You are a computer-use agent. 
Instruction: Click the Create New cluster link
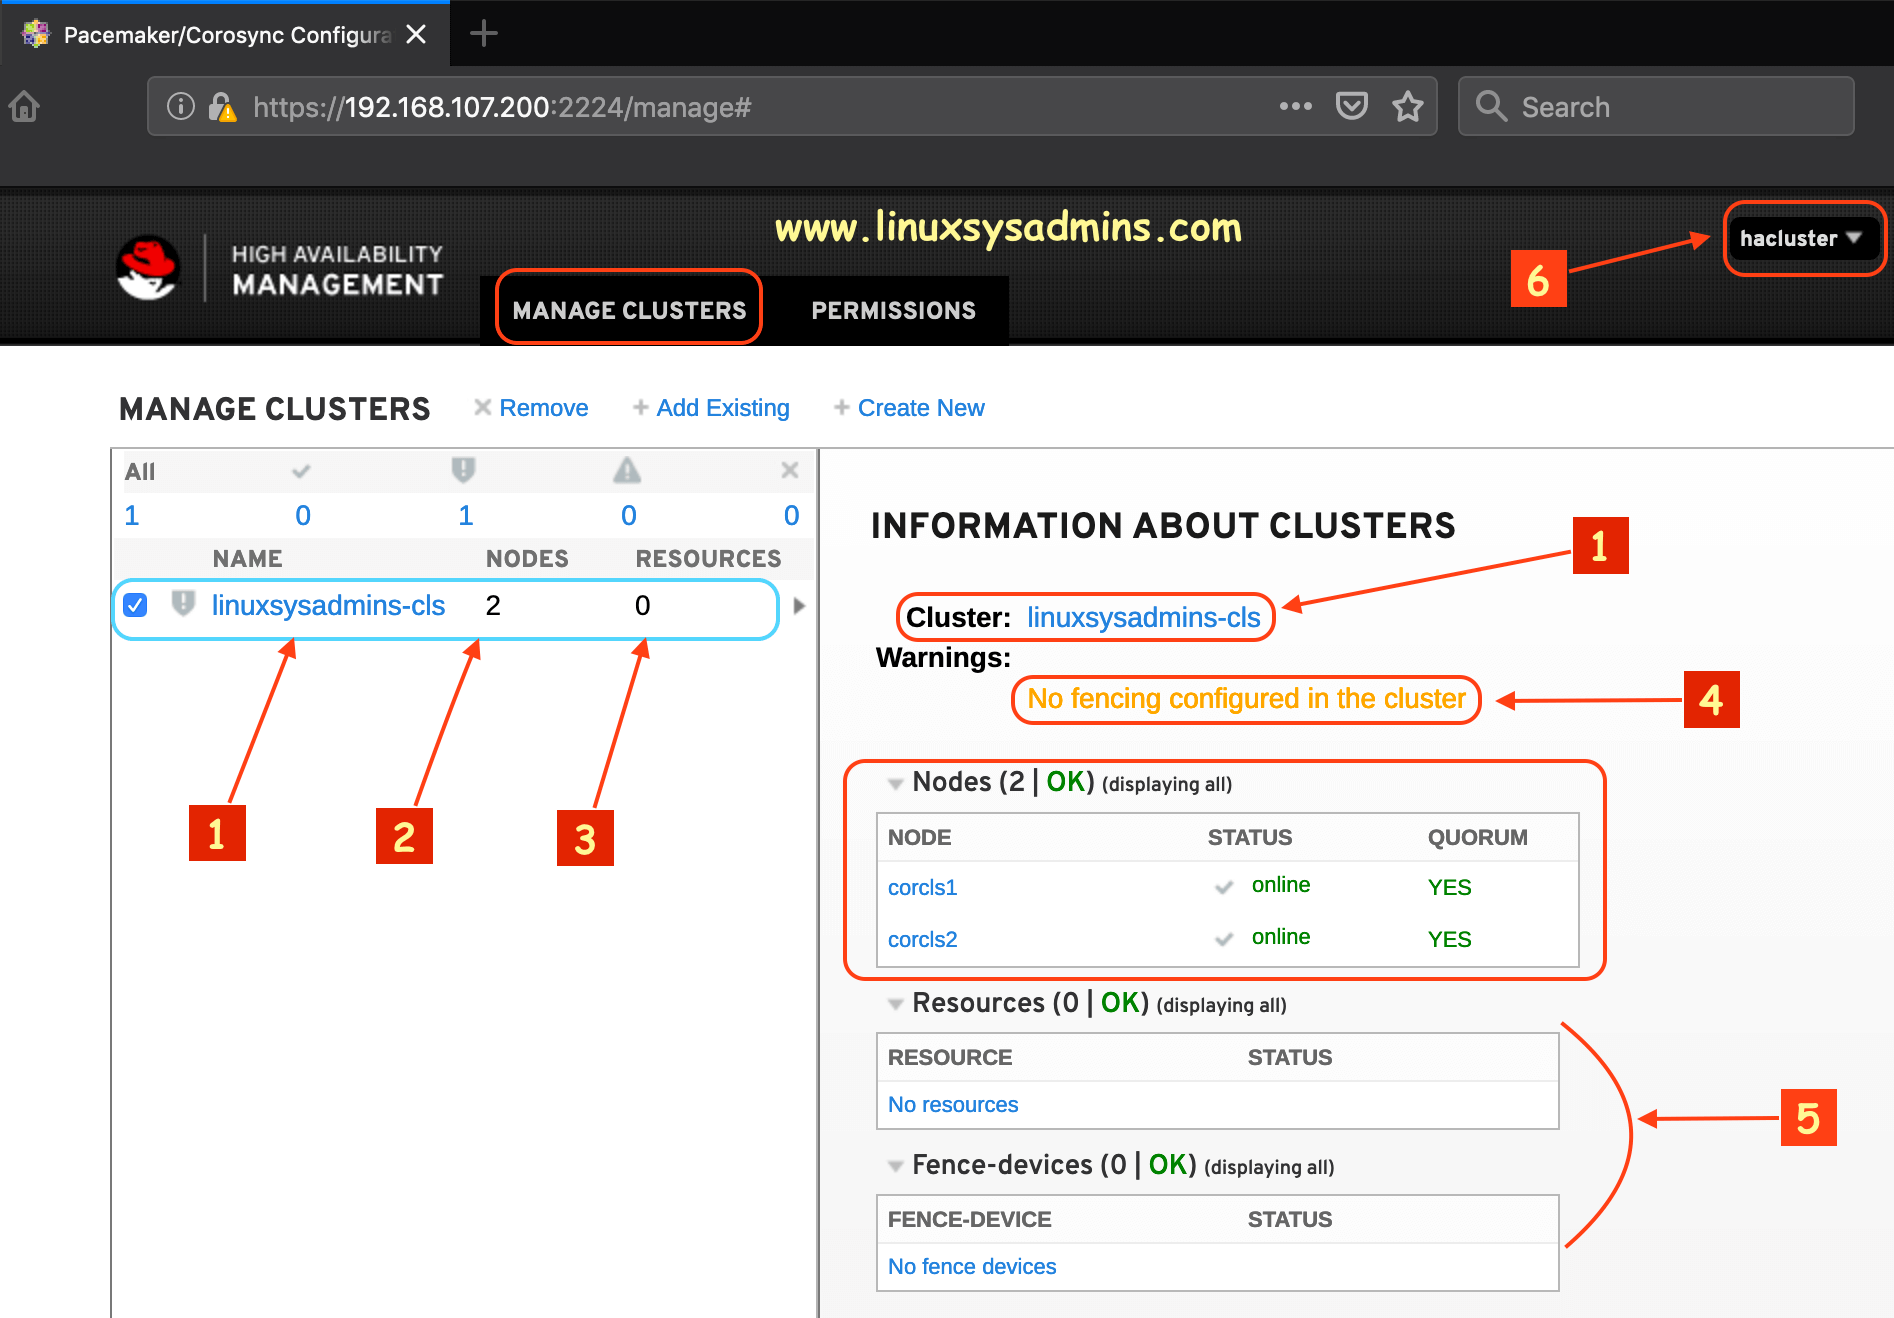[920, 408]
